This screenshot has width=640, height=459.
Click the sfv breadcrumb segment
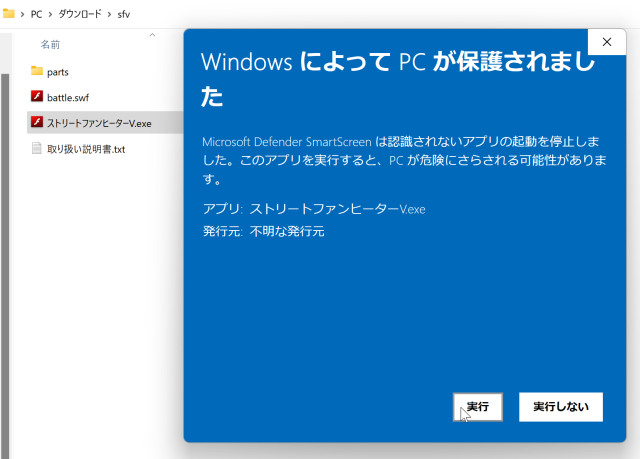124,14
